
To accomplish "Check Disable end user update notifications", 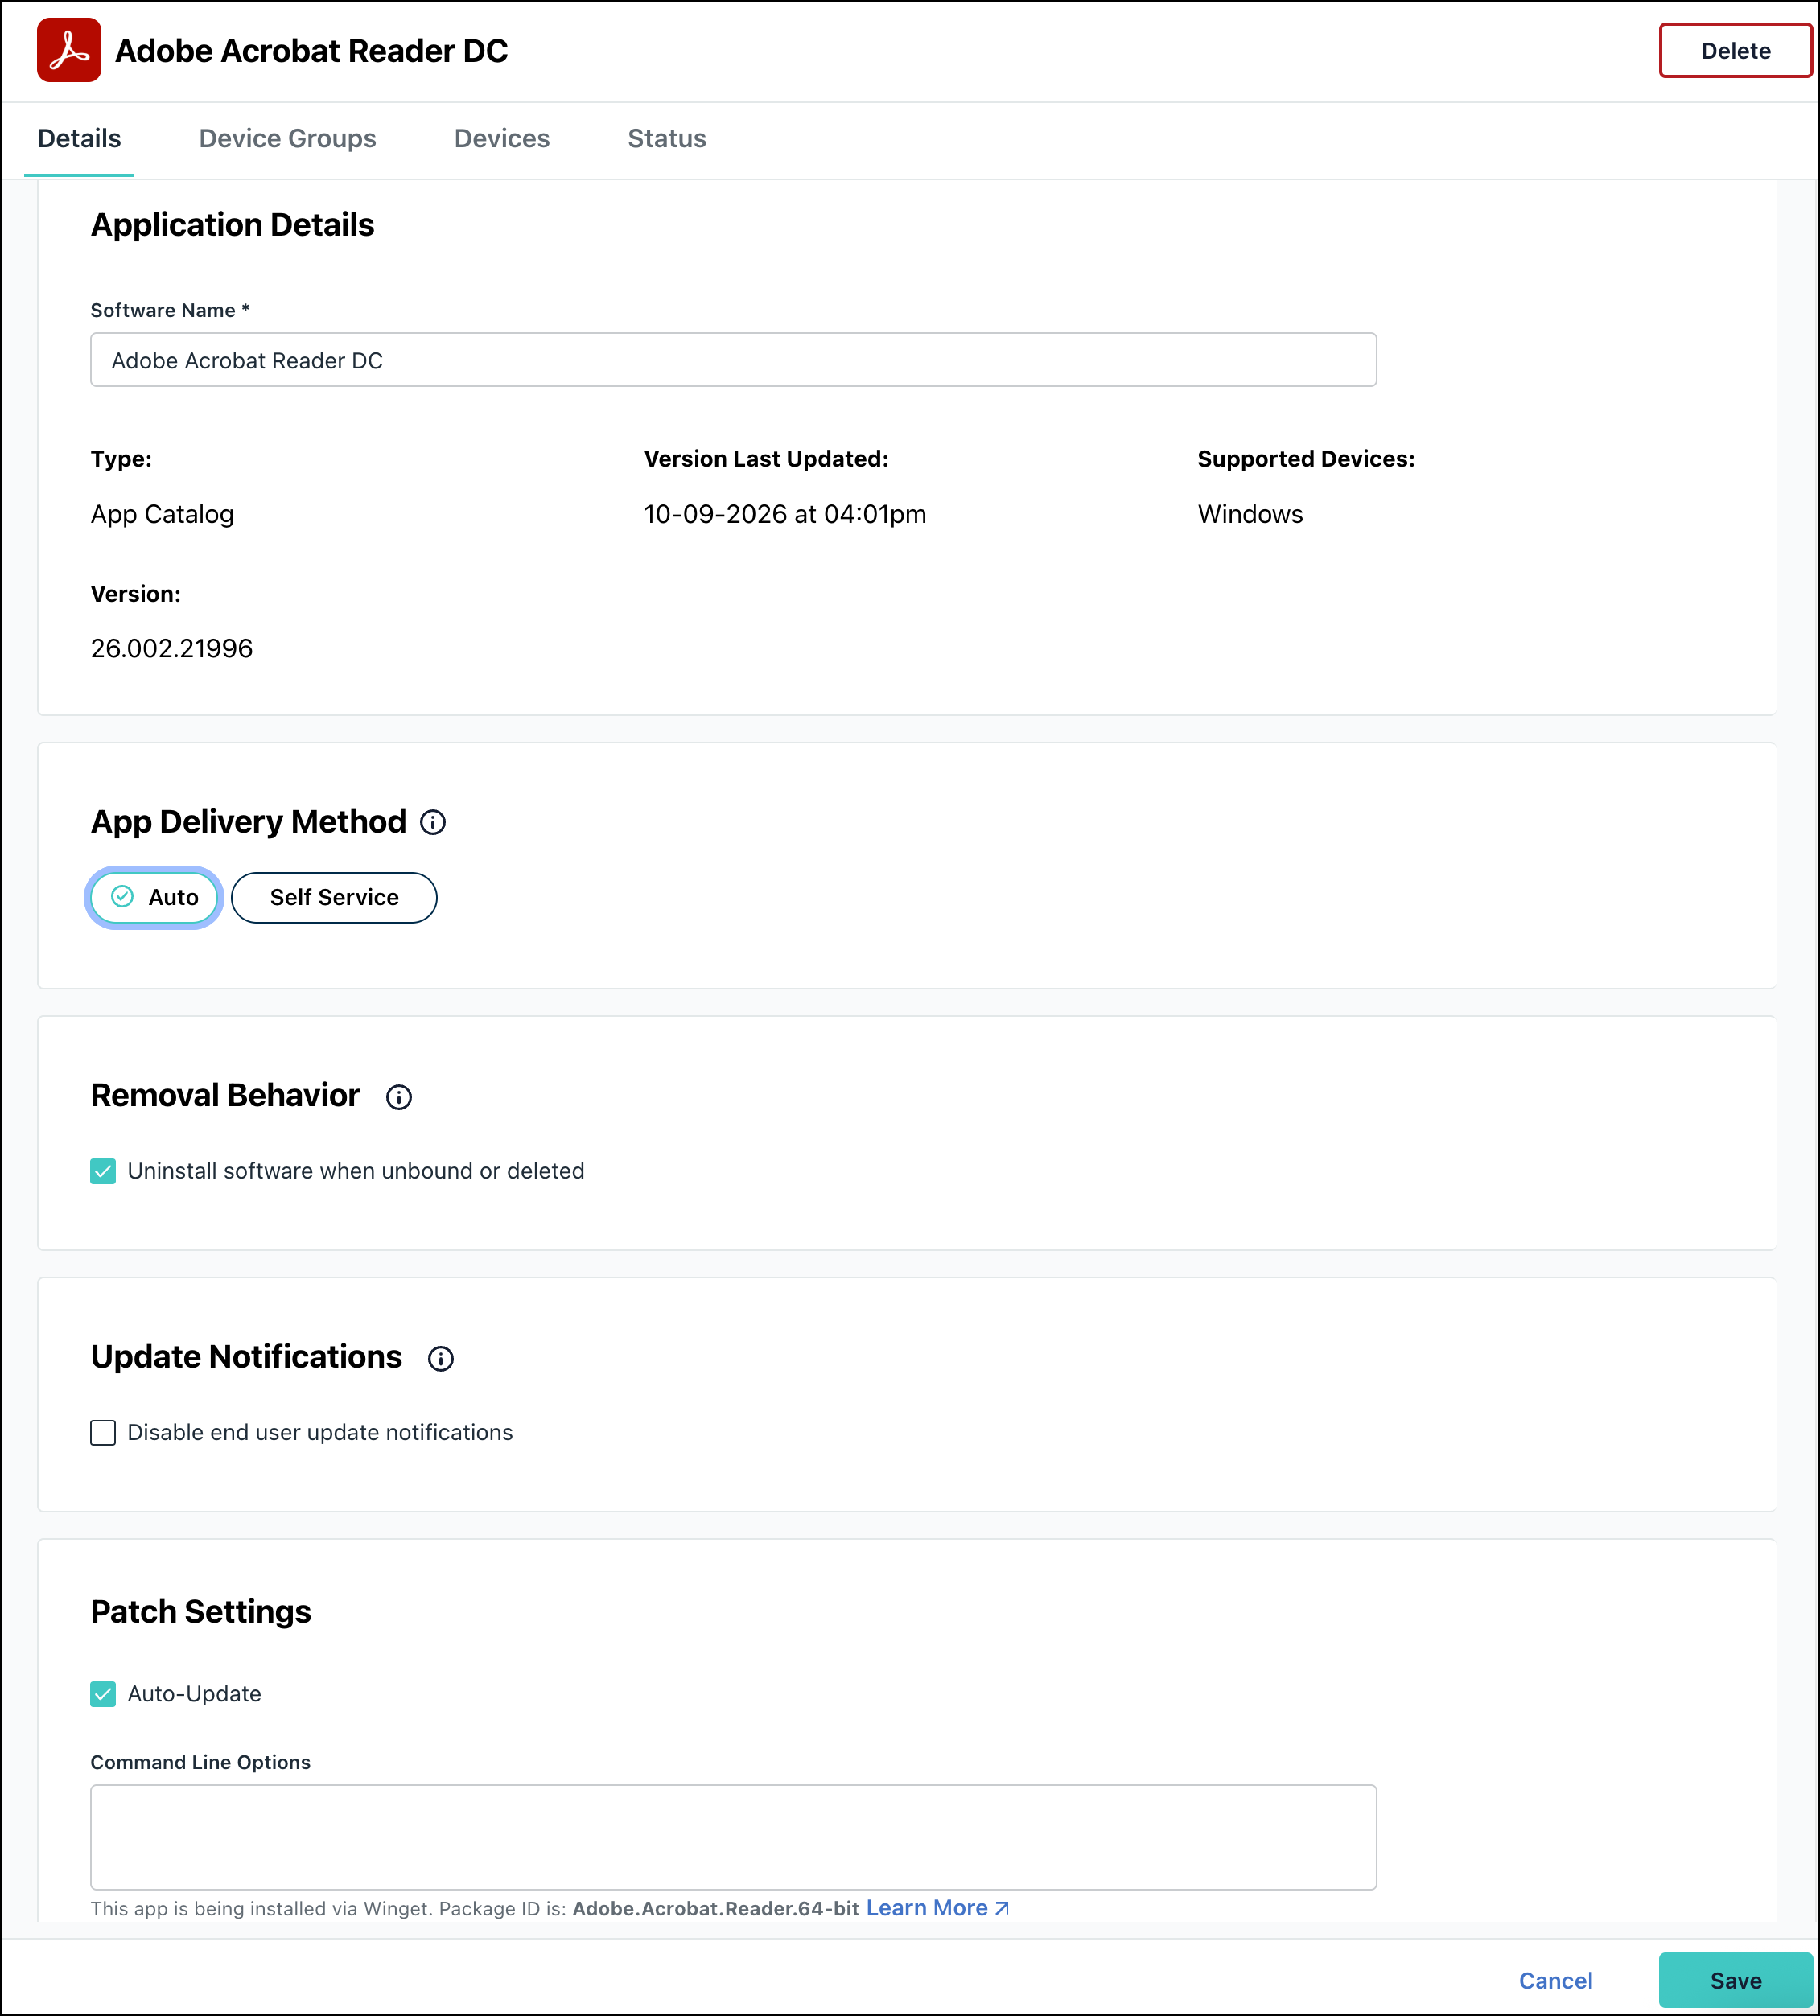I will (103, 1432).
